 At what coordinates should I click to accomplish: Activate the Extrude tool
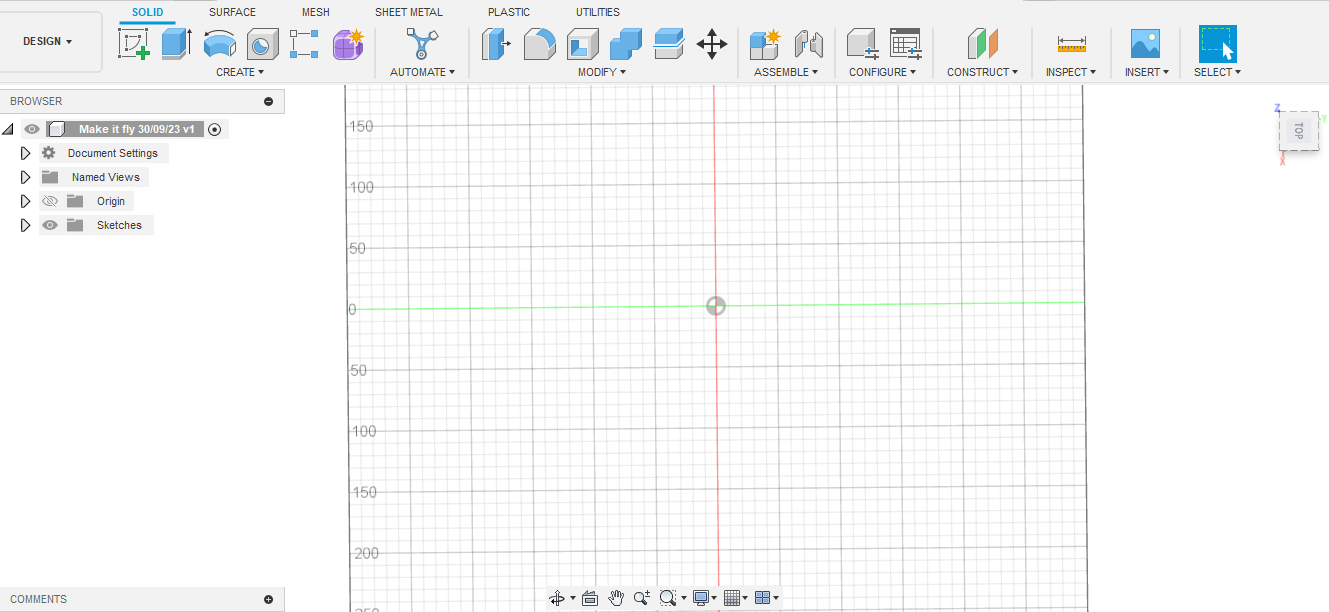(178, 44)
